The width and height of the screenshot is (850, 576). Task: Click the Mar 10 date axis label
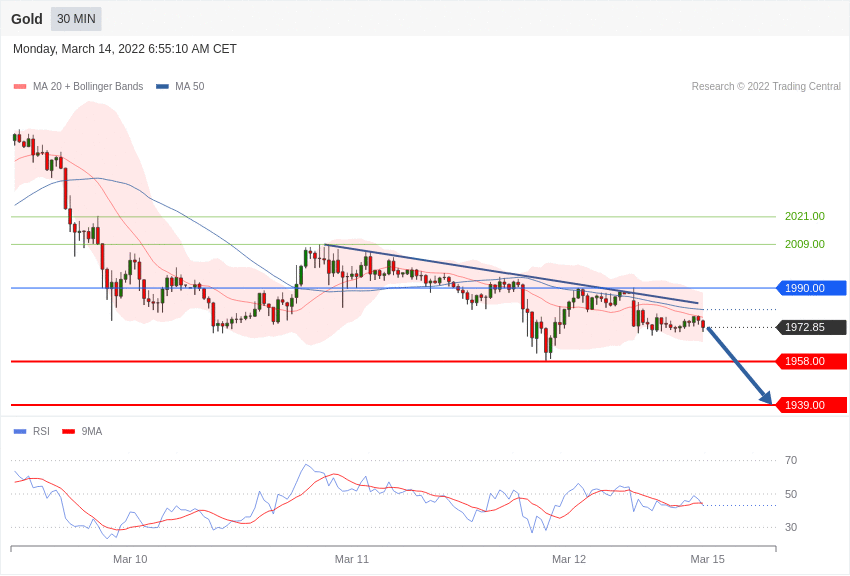click(x=130, y=559)
